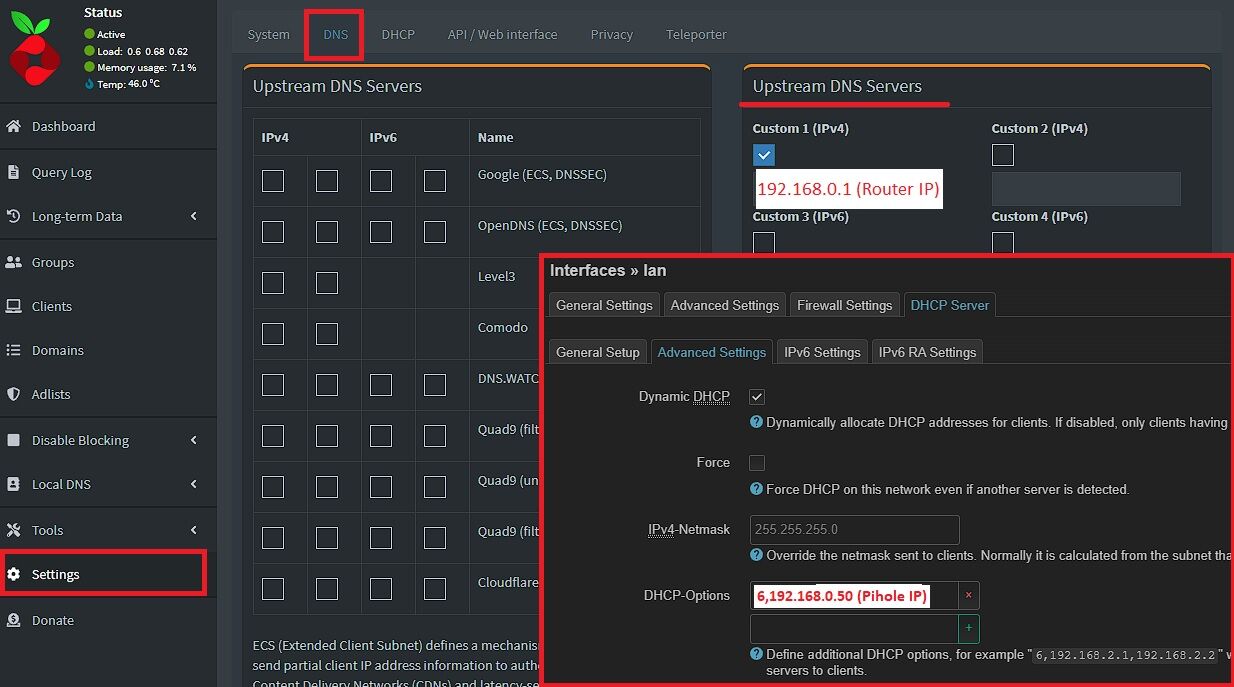Click the IPv4-Netmask input field
1234x687 pixels.
(x=855, y=529)
